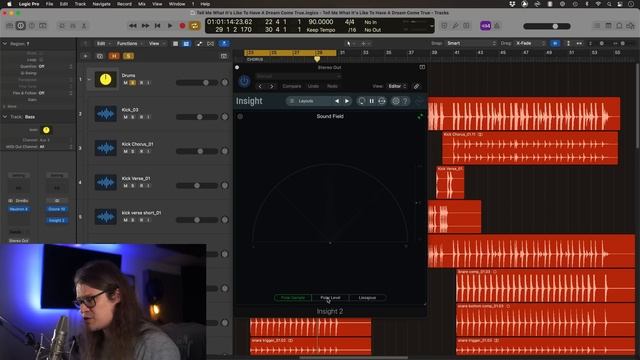Turn the Kick_03 pan knob
640x360 pixels.
click(x=224, y=117)
